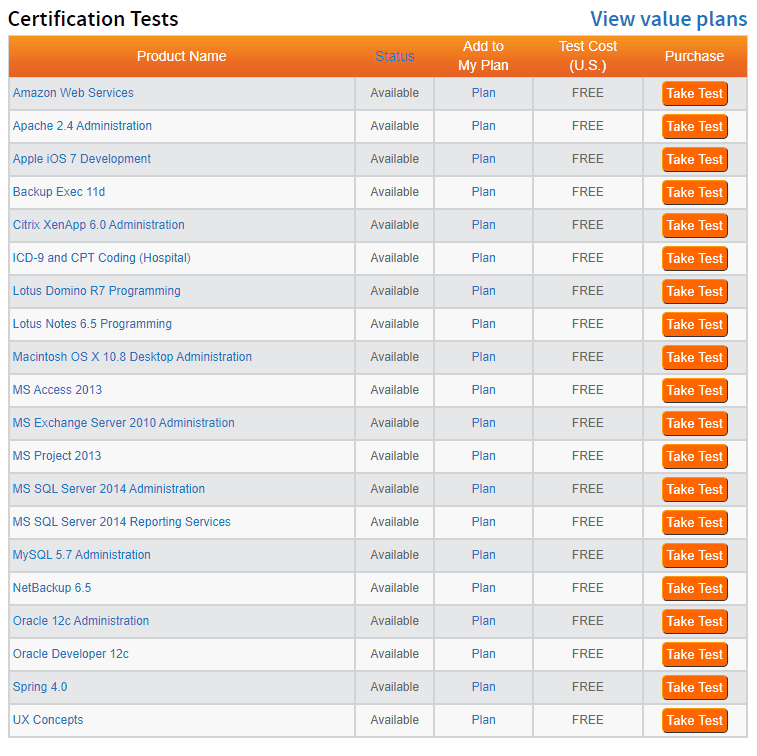Add Citrix XenApp 6.0 to plan
The width and height of the screenshot is (757, 756).
pyautogui.click(x=483, y=224)
